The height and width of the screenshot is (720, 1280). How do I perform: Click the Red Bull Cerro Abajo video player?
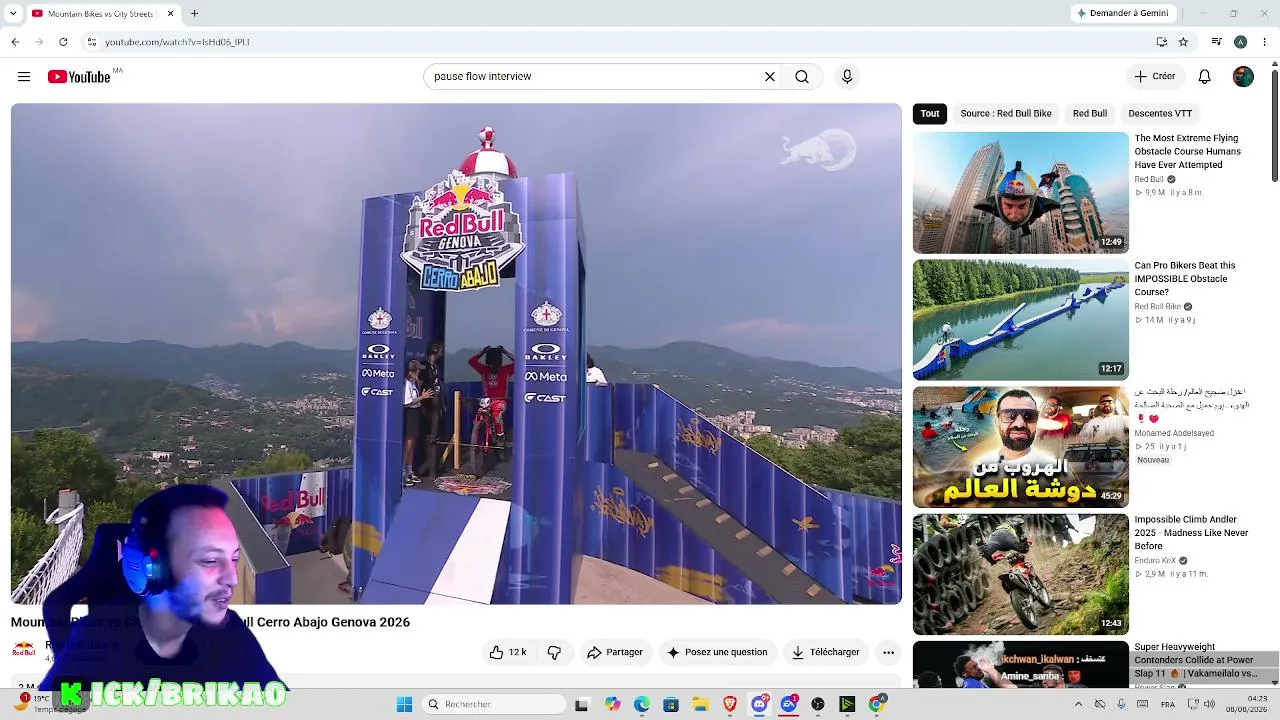[456, 354]
